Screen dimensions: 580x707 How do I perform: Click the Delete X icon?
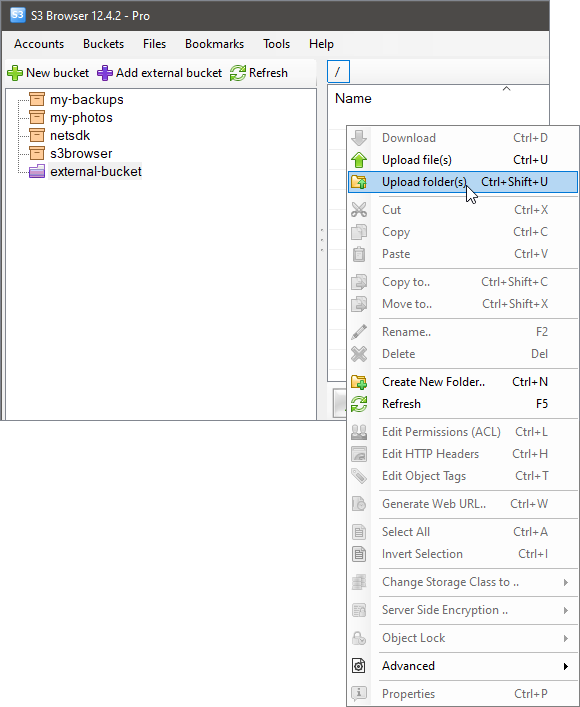click(359, 354)
